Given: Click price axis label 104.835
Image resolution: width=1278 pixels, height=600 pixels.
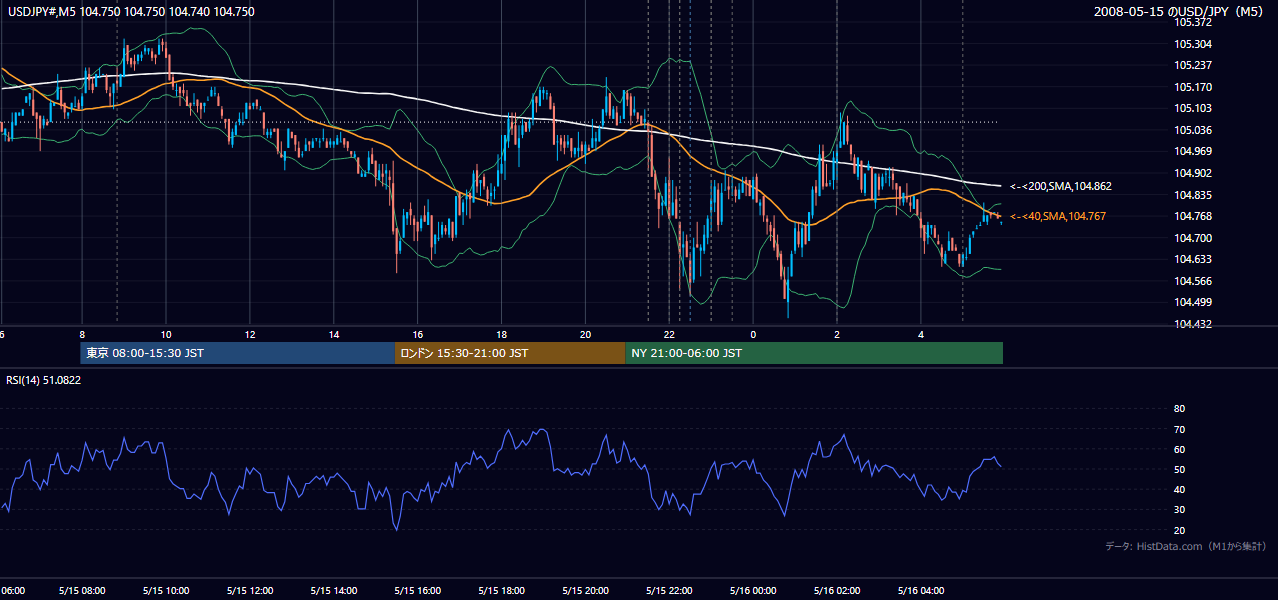Looking at the screenshot, I should coord(1194,195).
